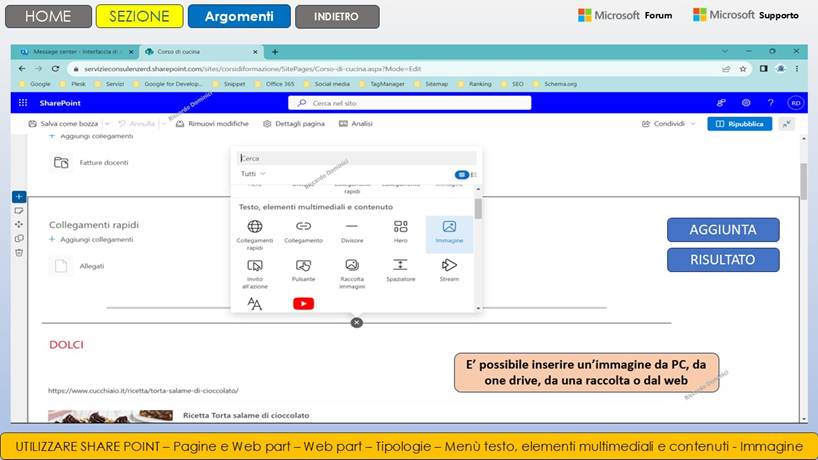
Task: Open the RD account profile menu
Action: point(796,103)
